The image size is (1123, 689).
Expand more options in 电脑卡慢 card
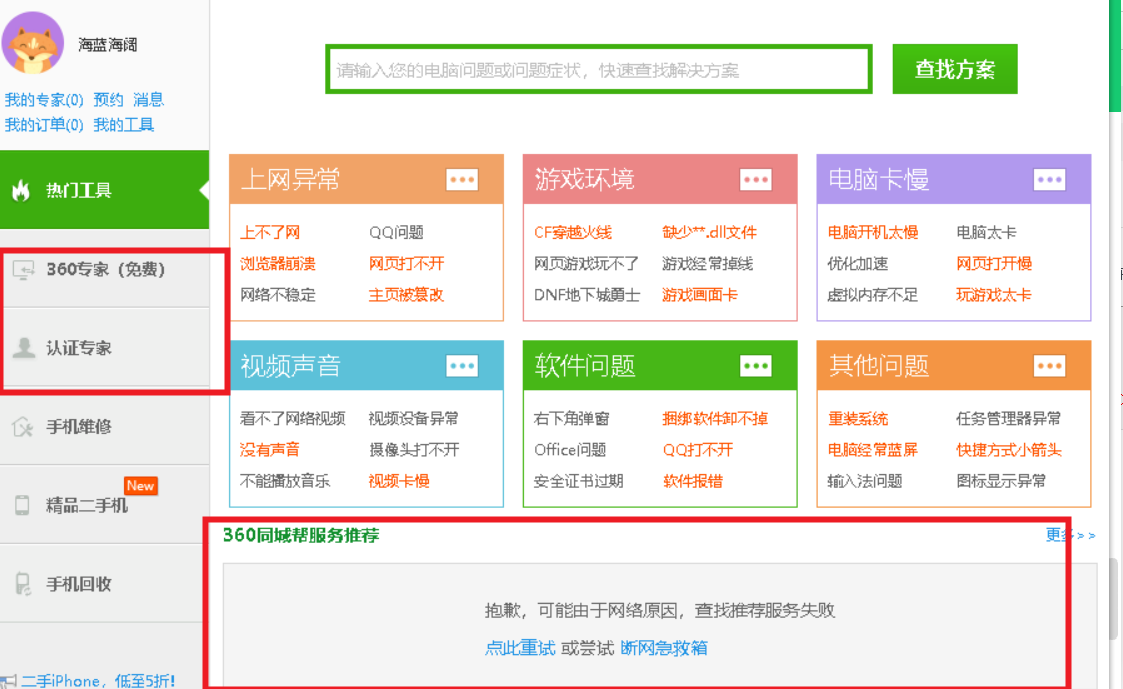[1049, 180]
